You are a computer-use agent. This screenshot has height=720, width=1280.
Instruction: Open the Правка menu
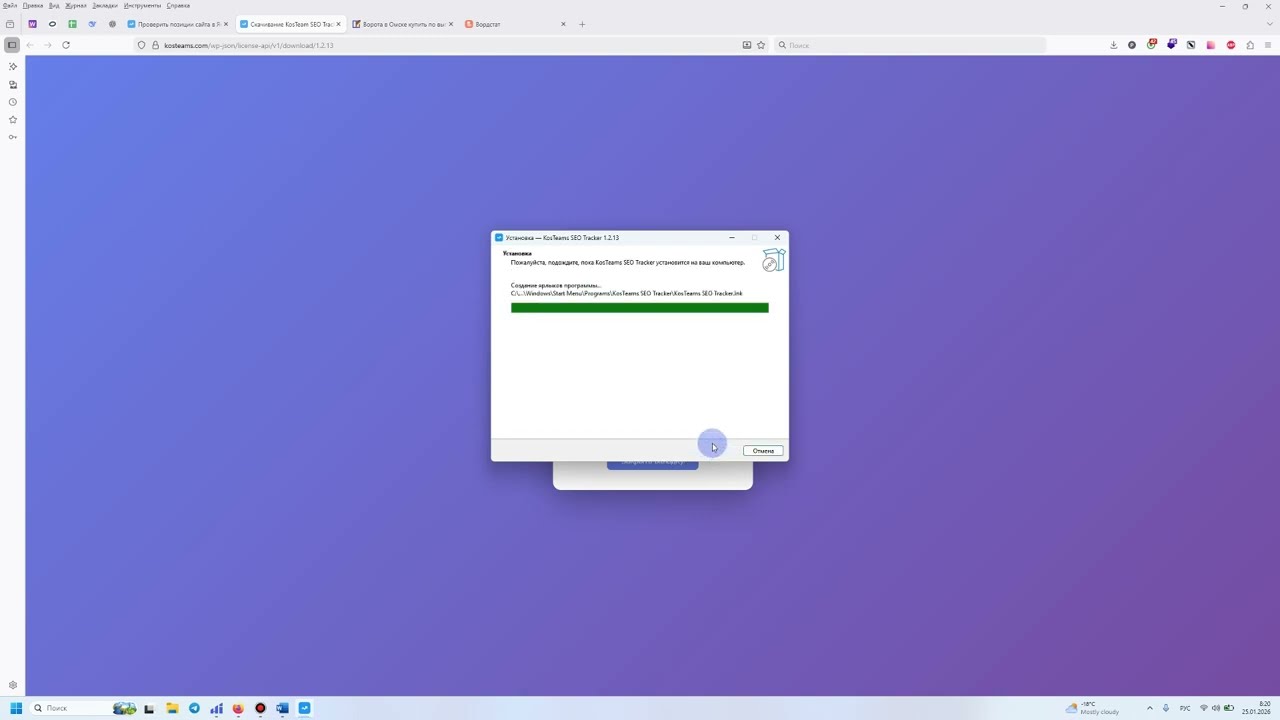point(33,6)
